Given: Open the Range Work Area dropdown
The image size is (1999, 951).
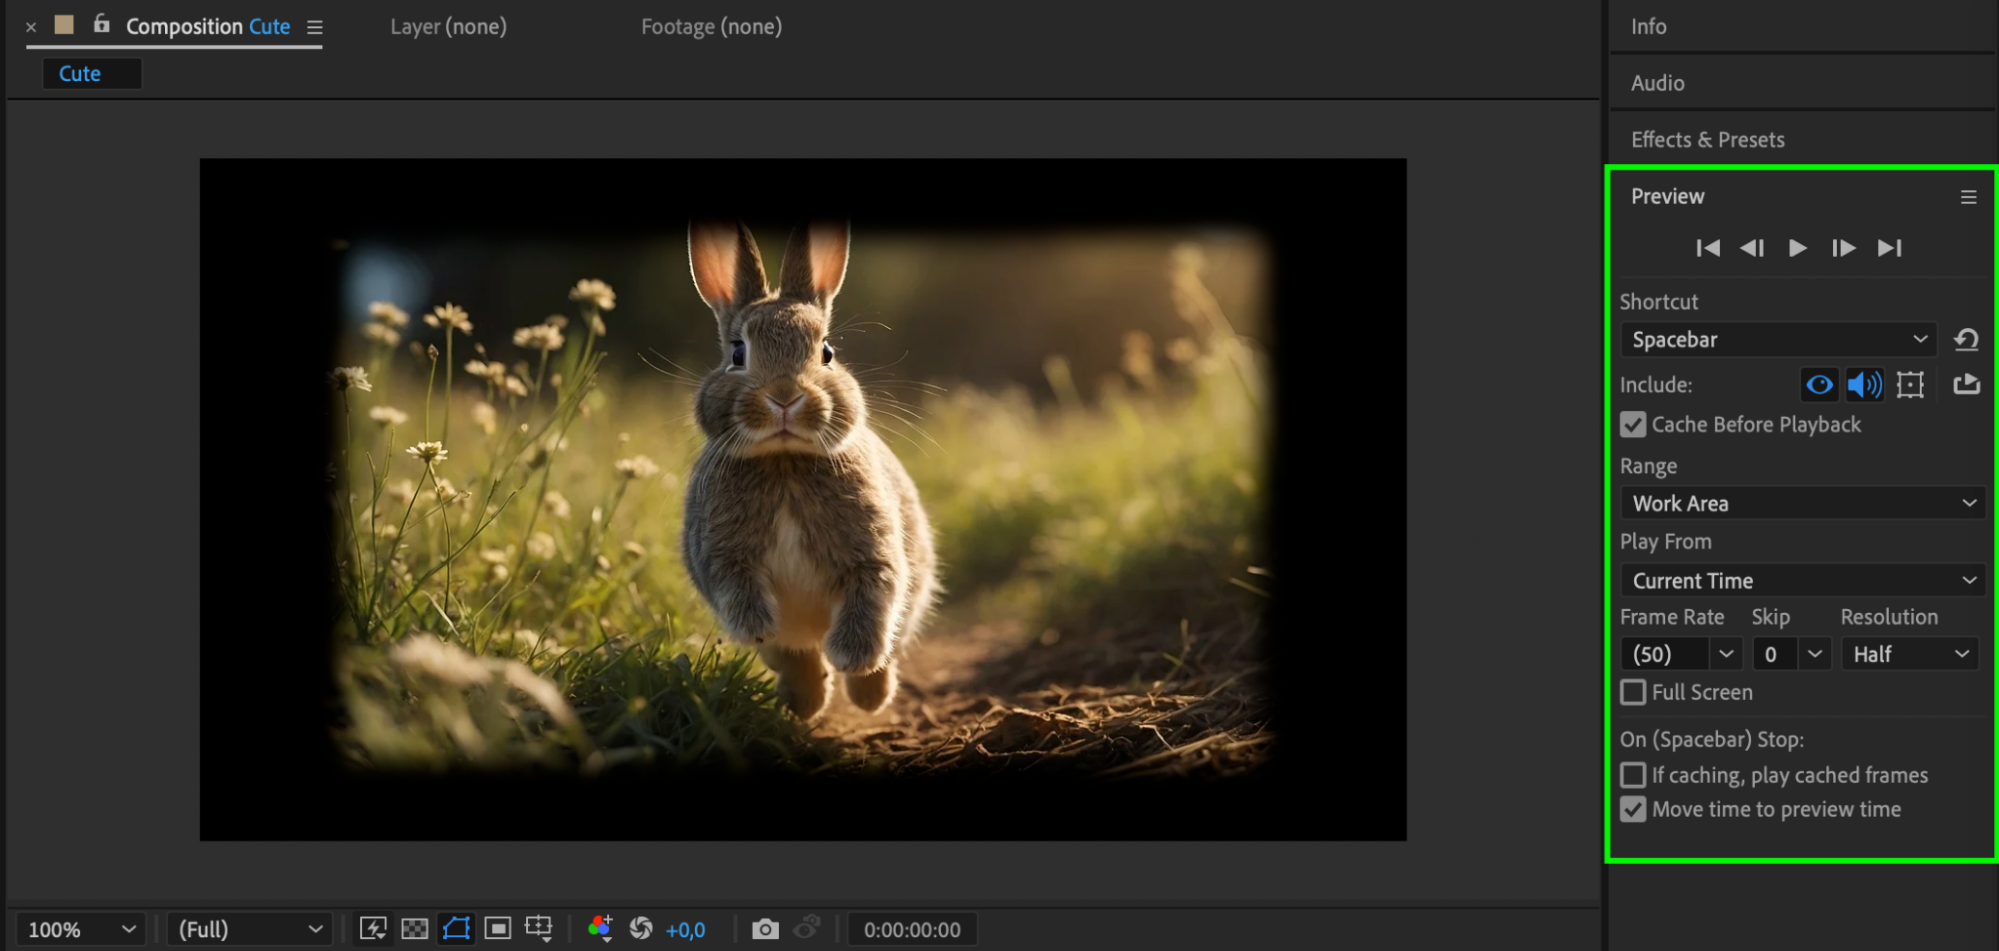Looking at the screenshot, I should 1803,503.
